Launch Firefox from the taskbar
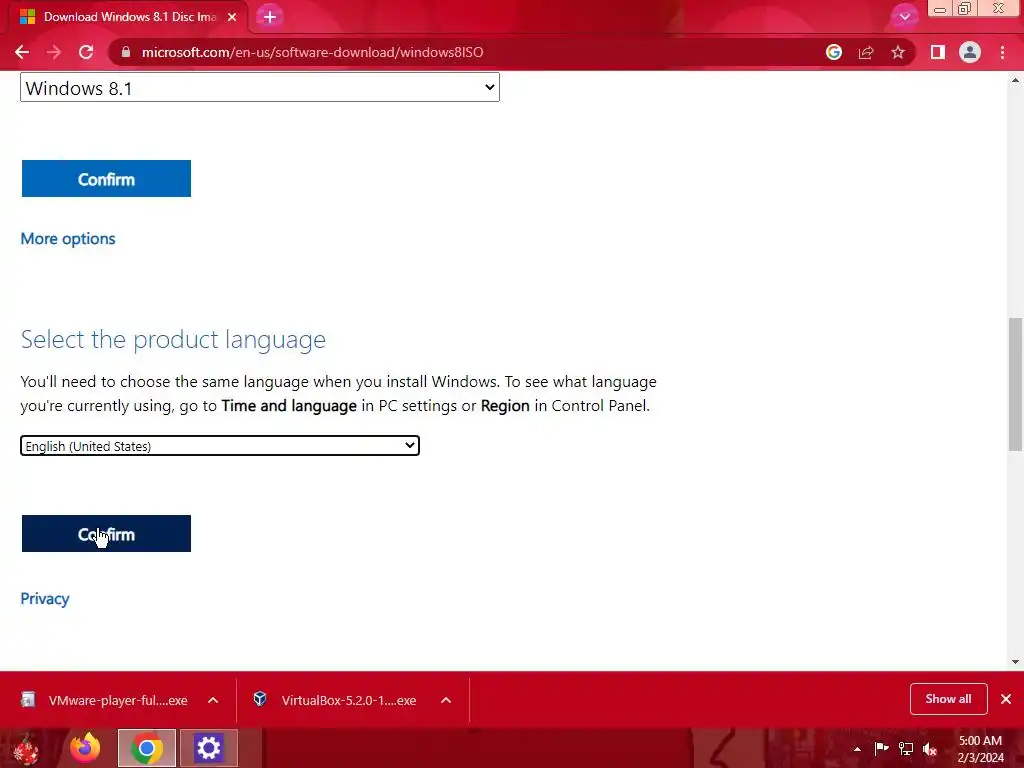 [85, 748]
